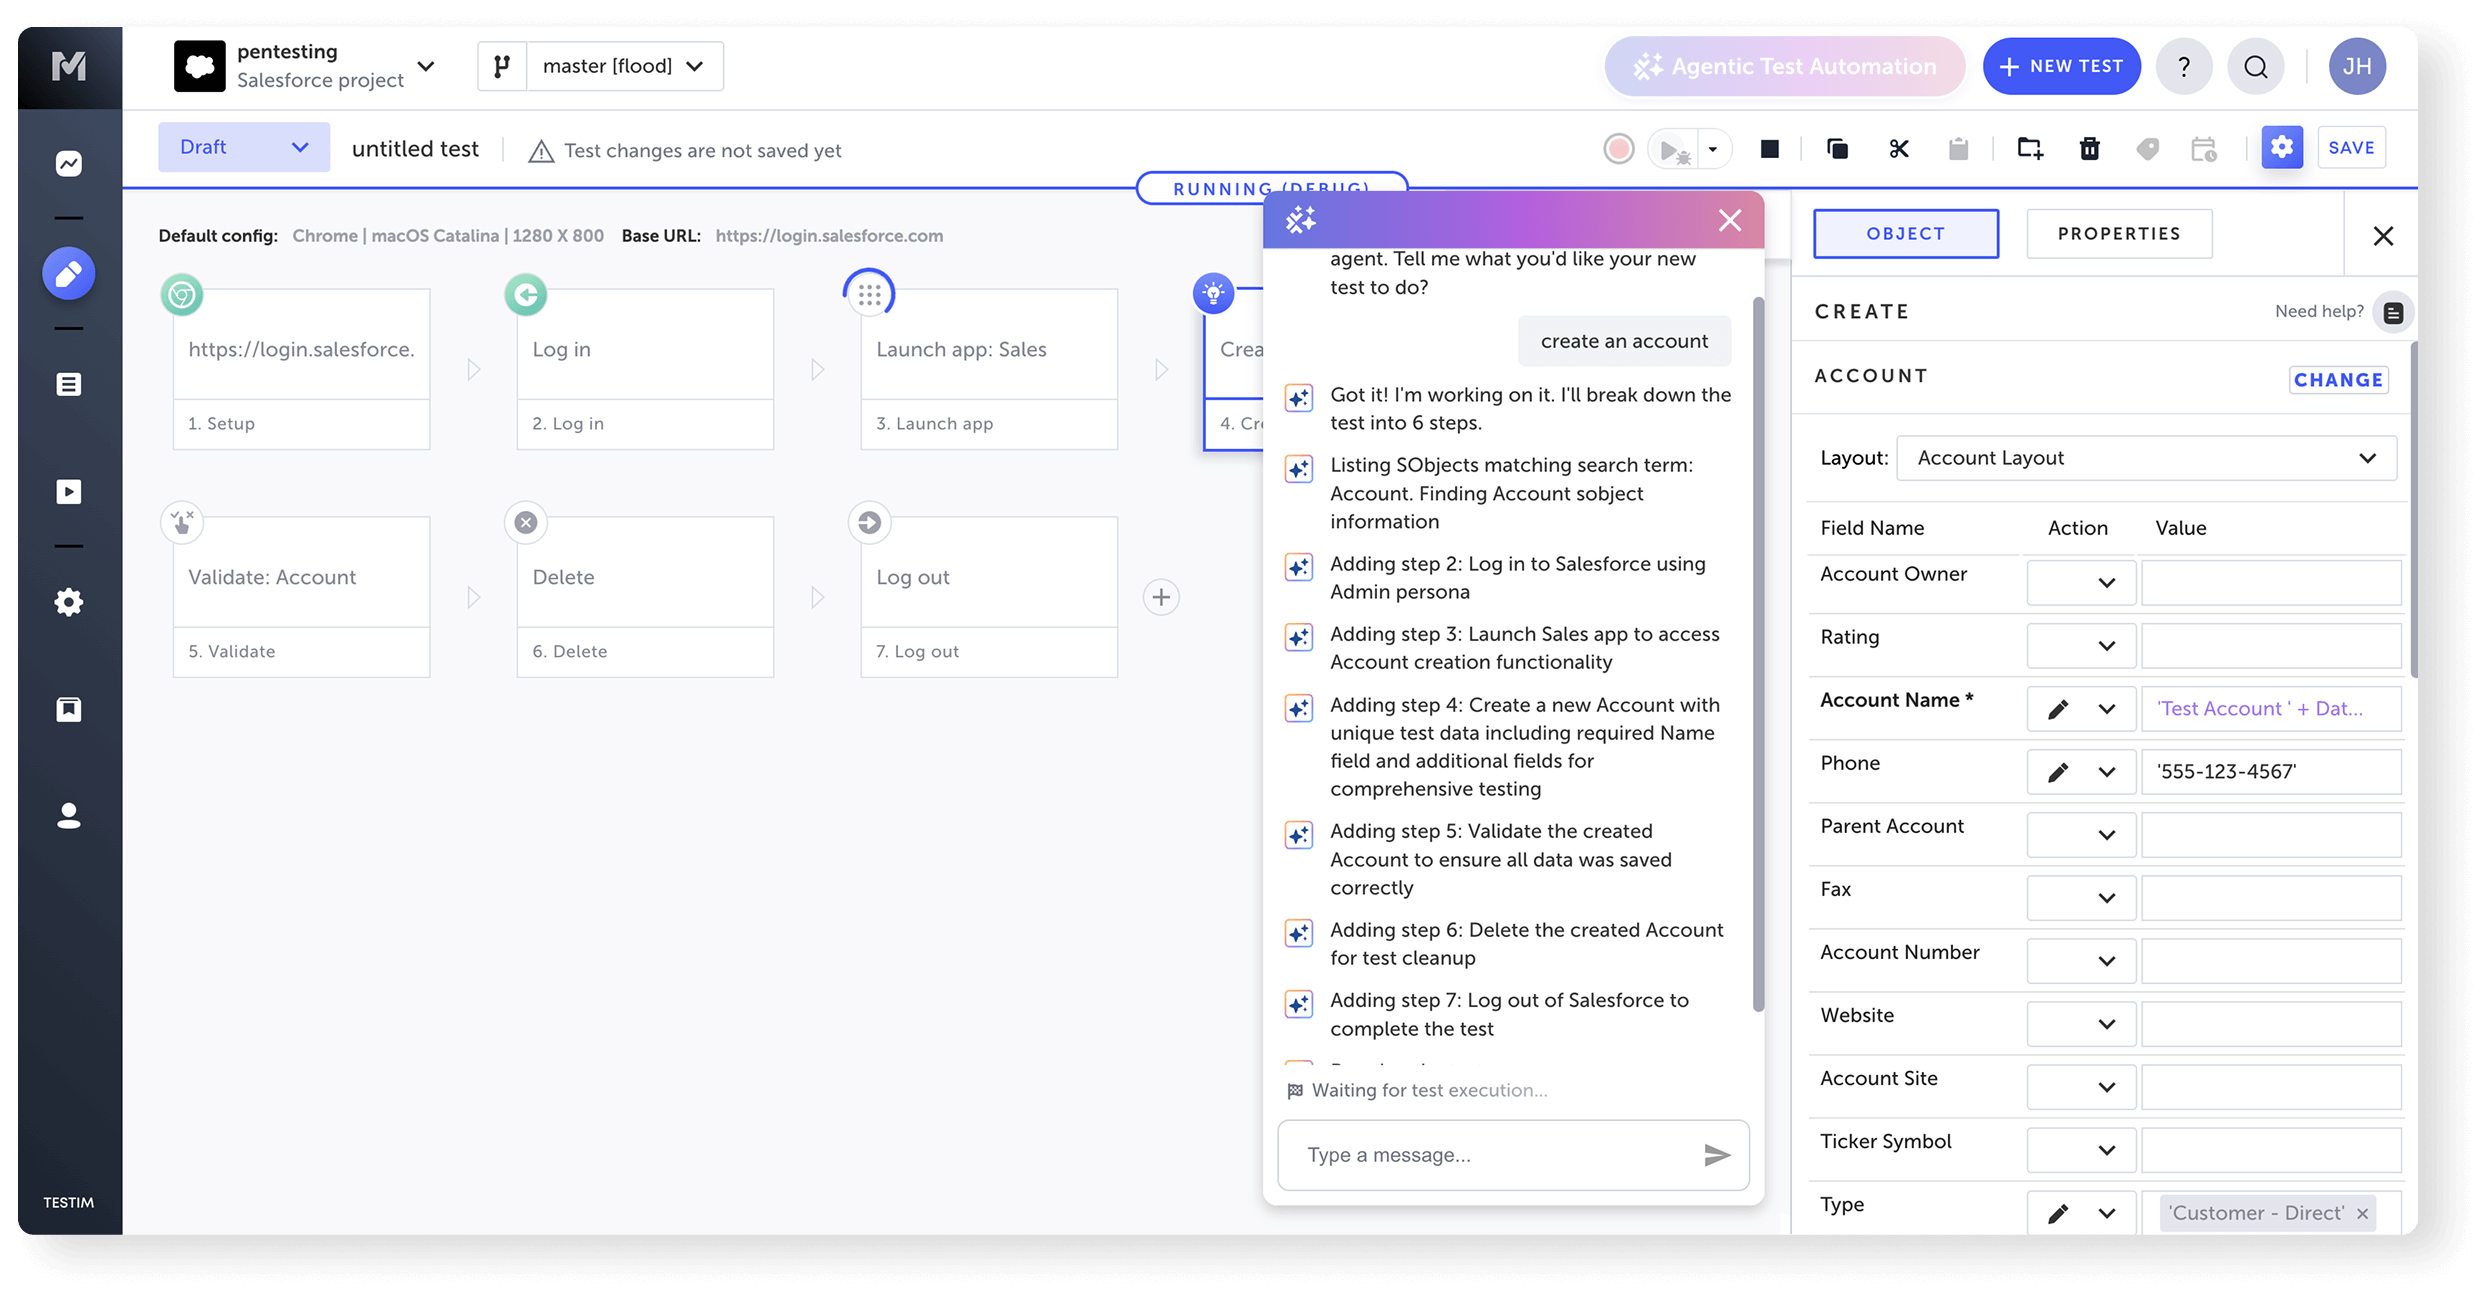The image size is (2487, 1295).
Task: Select the OBJECT tab
Action: [1905, 234]
